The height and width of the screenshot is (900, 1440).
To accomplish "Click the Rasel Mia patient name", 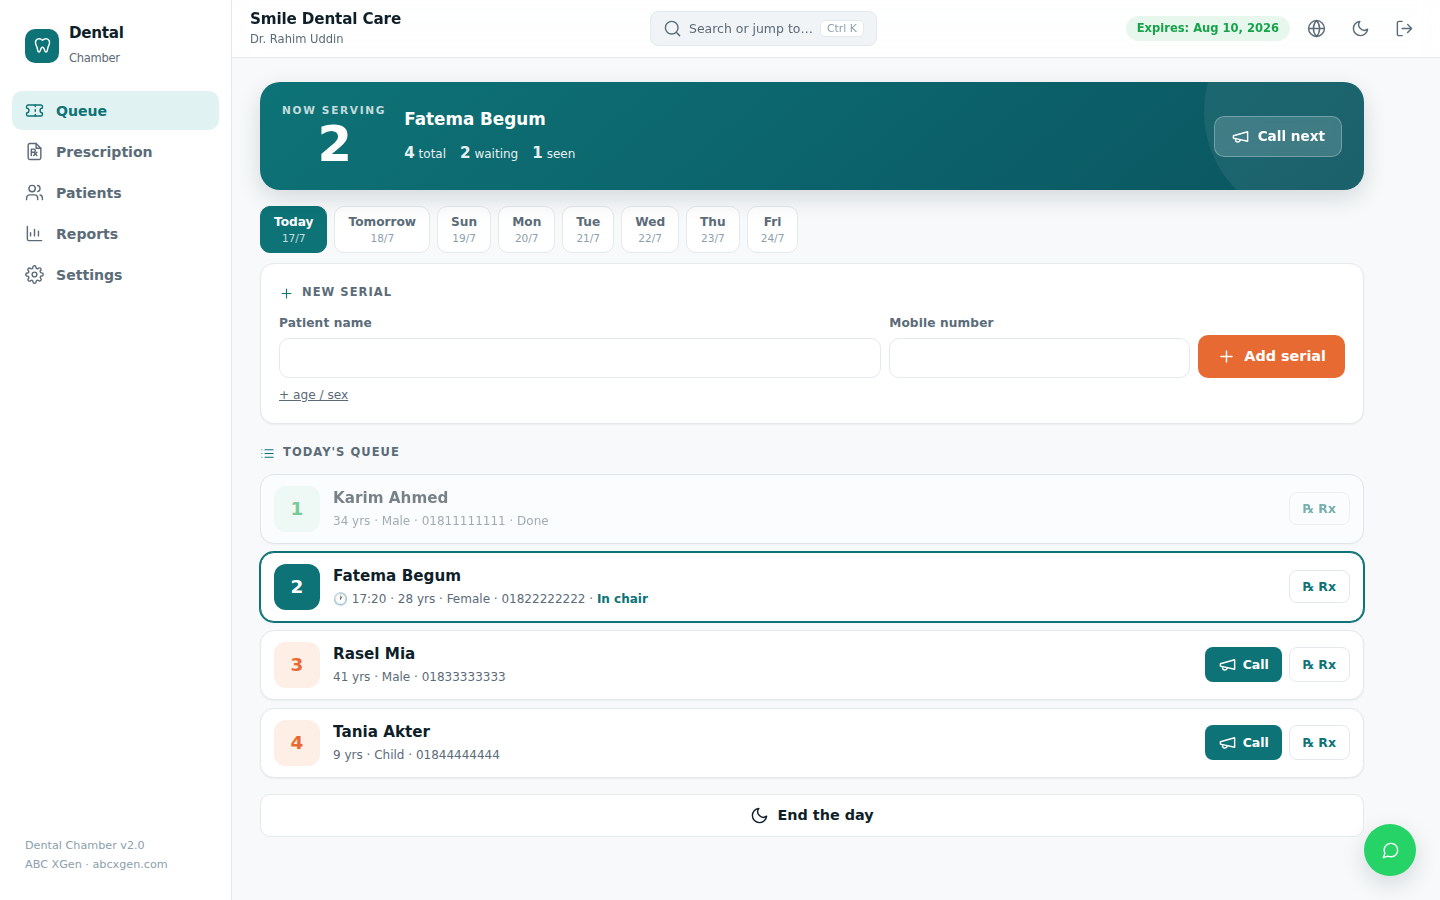I will (374, 653).
